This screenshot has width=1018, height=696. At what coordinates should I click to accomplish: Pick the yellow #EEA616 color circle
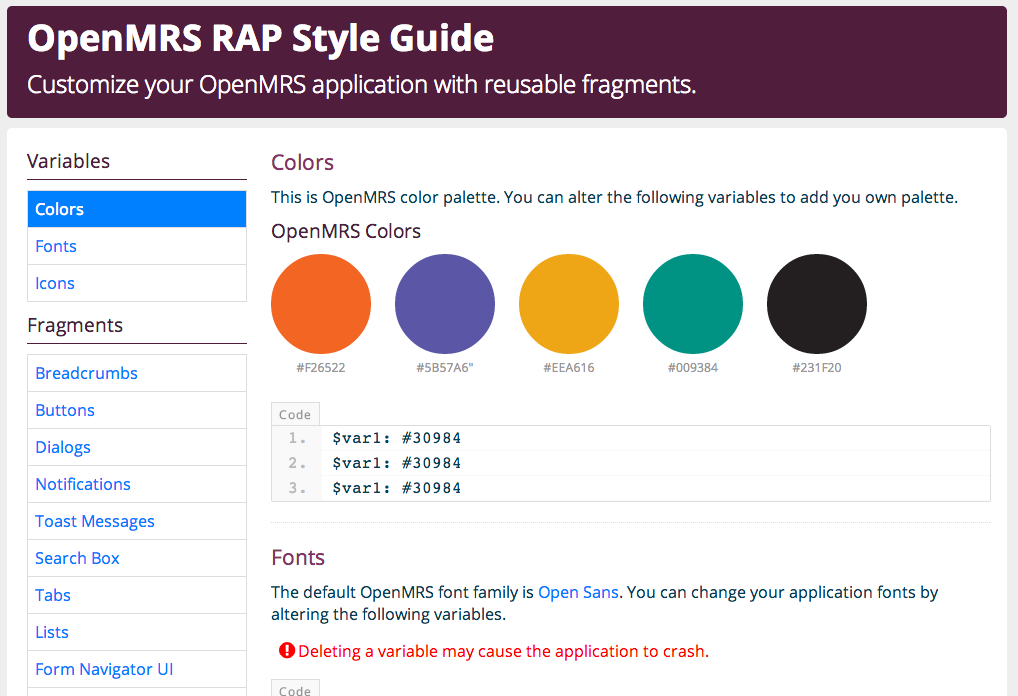pos(569,304)
